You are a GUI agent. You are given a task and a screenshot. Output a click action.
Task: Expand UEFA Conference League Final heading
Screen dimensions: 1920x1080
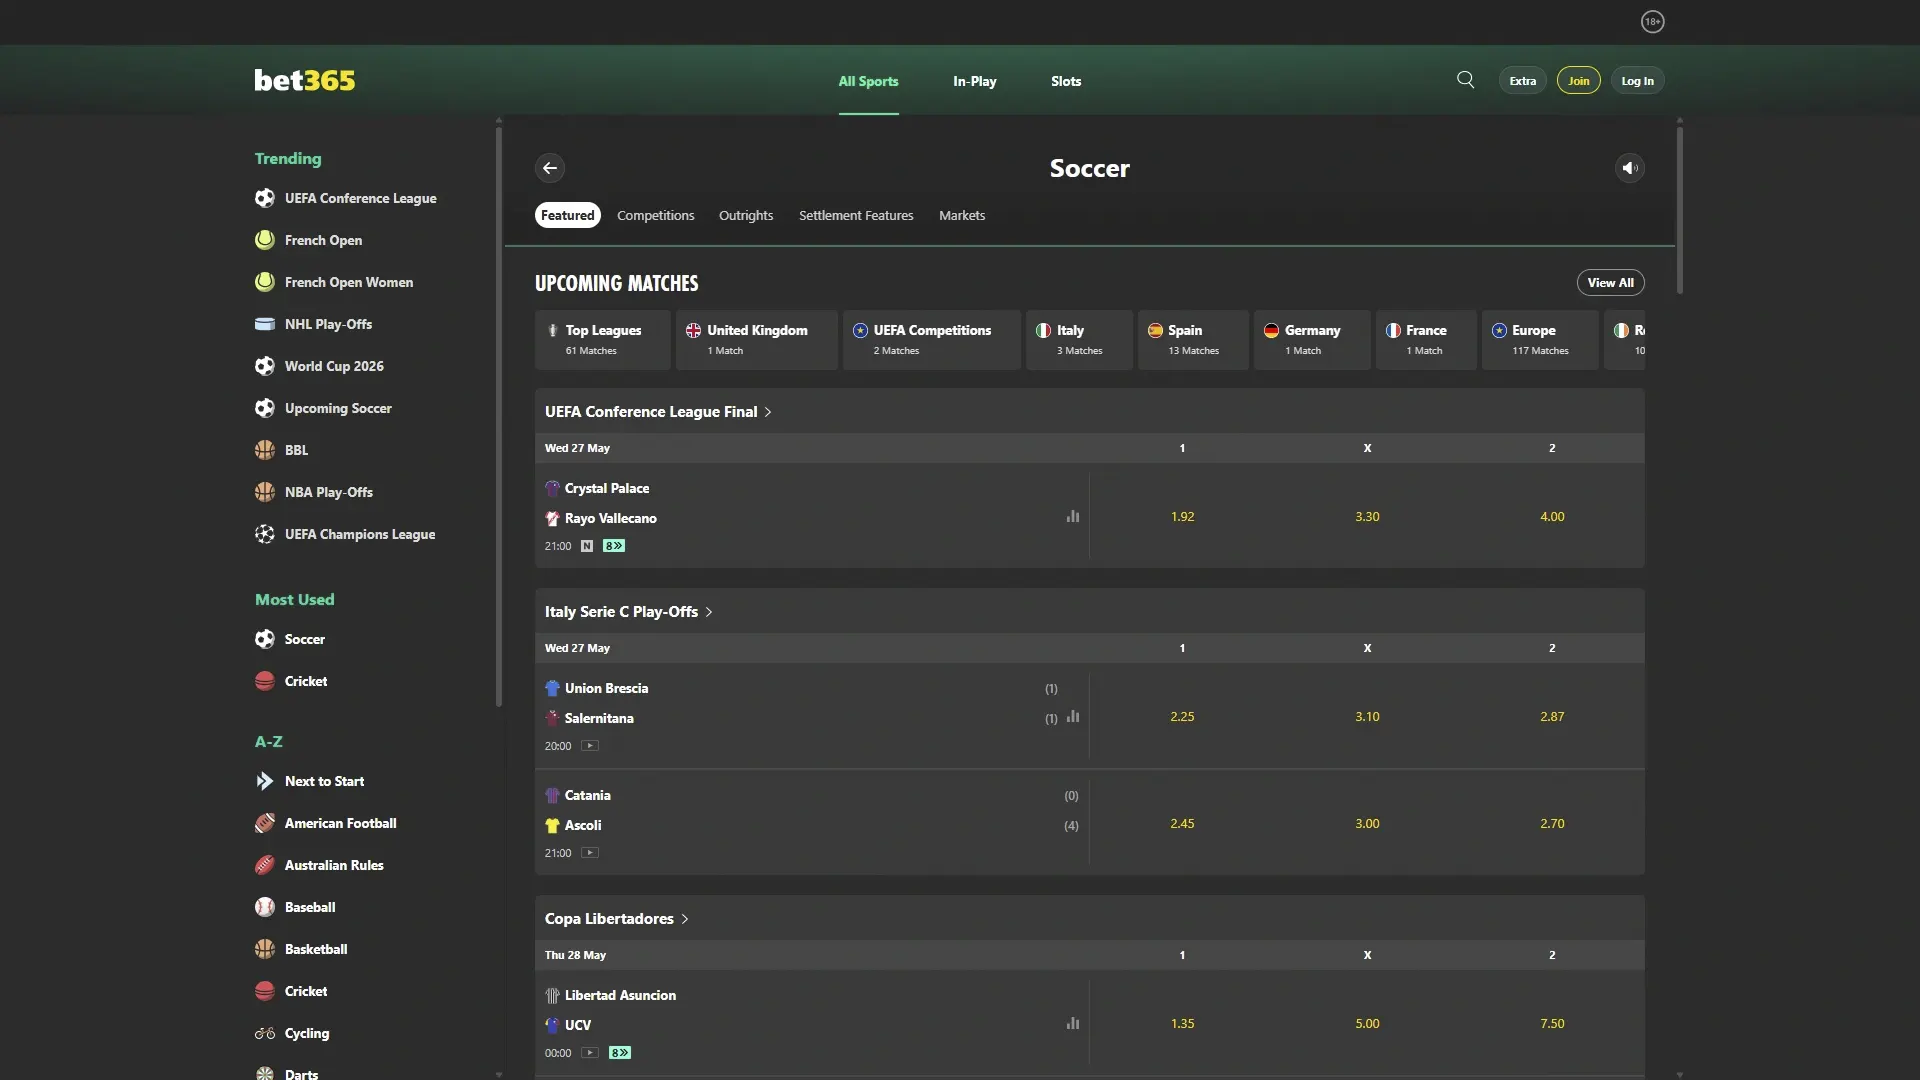tap(658, 412)
